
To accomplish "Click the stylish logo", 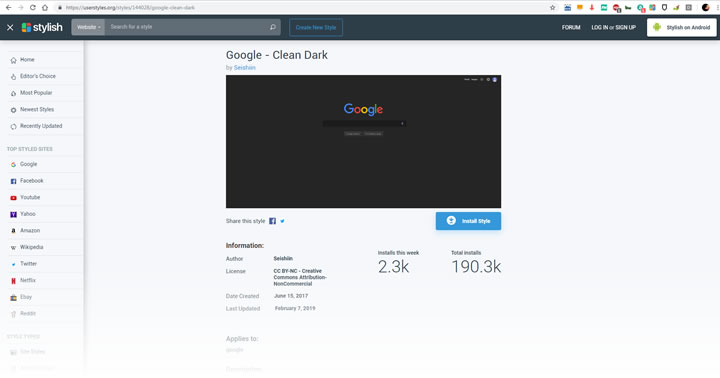I will [42, 27].
